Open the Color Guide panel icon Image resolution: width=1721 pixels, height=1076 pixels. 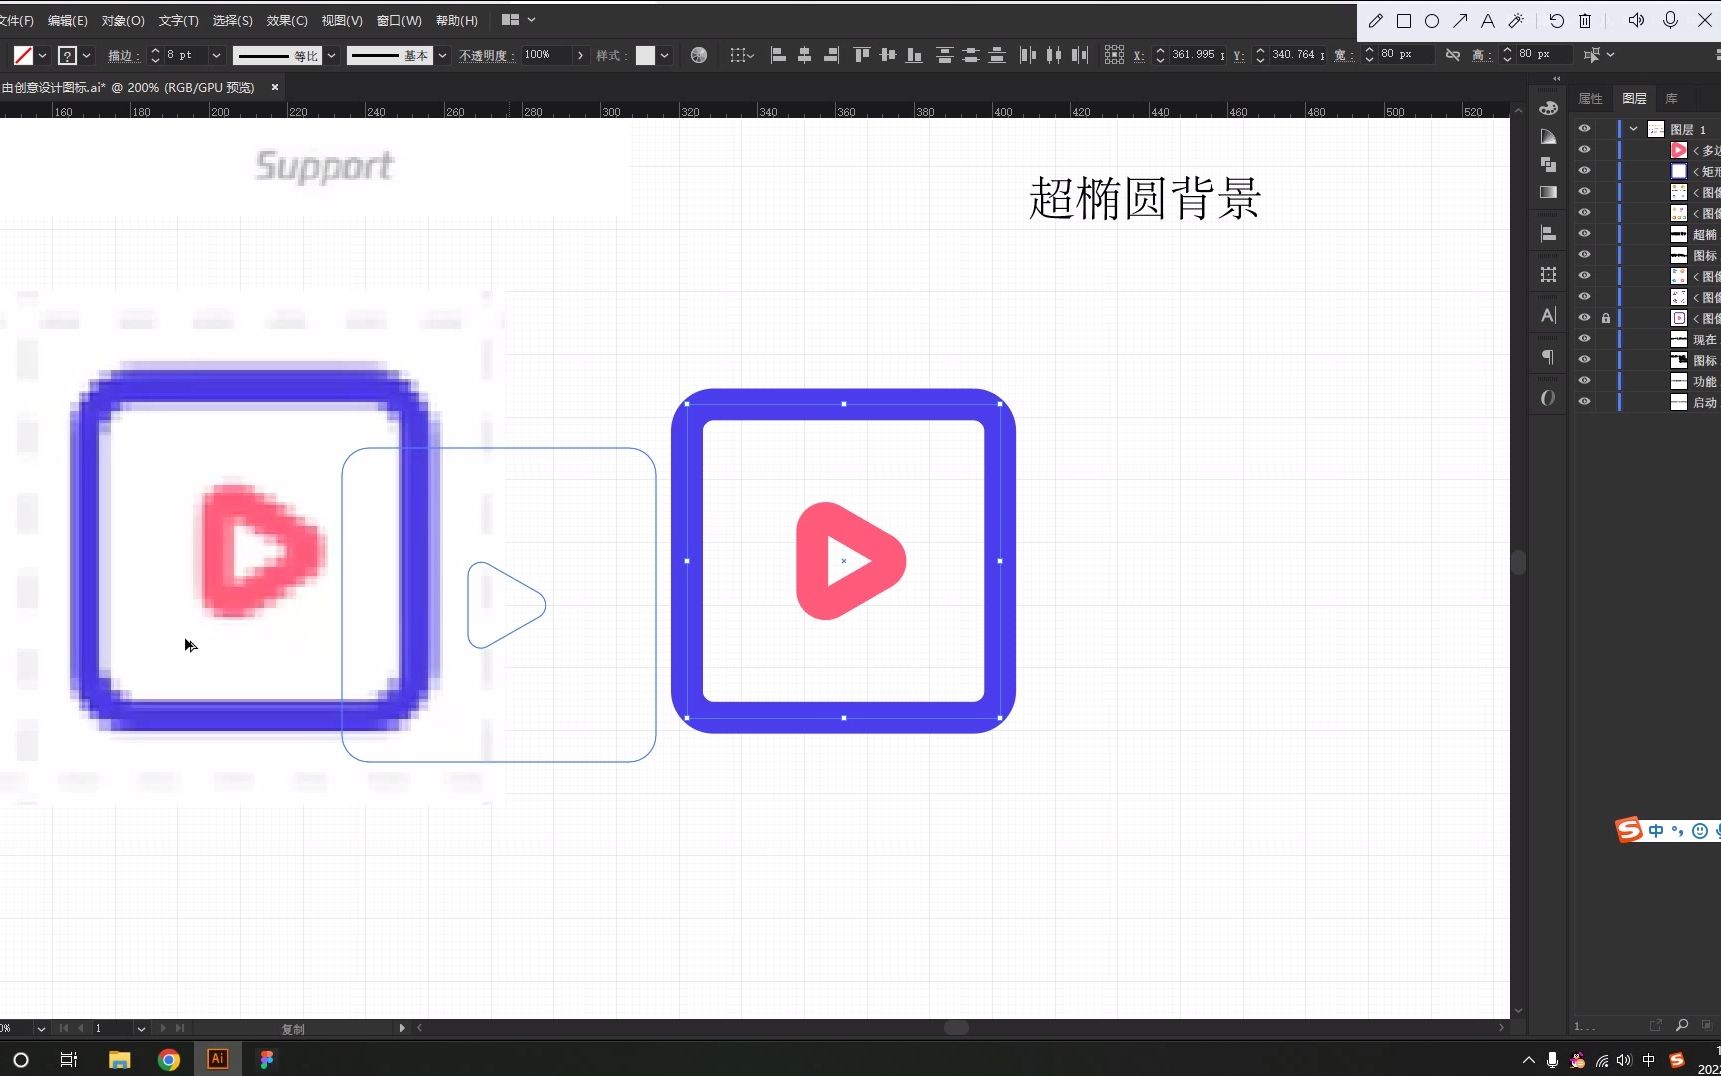pyautogui.click(x=1548, y=136)
